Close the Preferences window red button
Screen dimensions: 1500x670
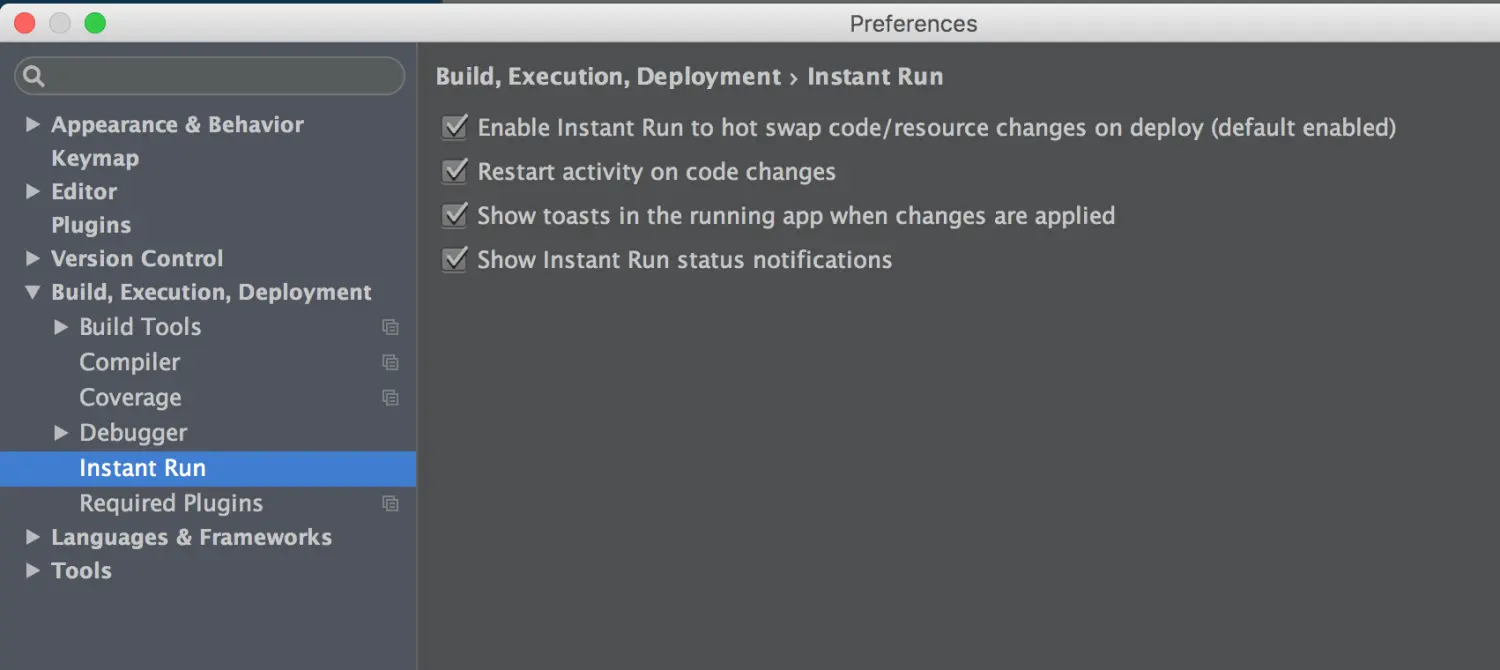click(x=24, y=22)
